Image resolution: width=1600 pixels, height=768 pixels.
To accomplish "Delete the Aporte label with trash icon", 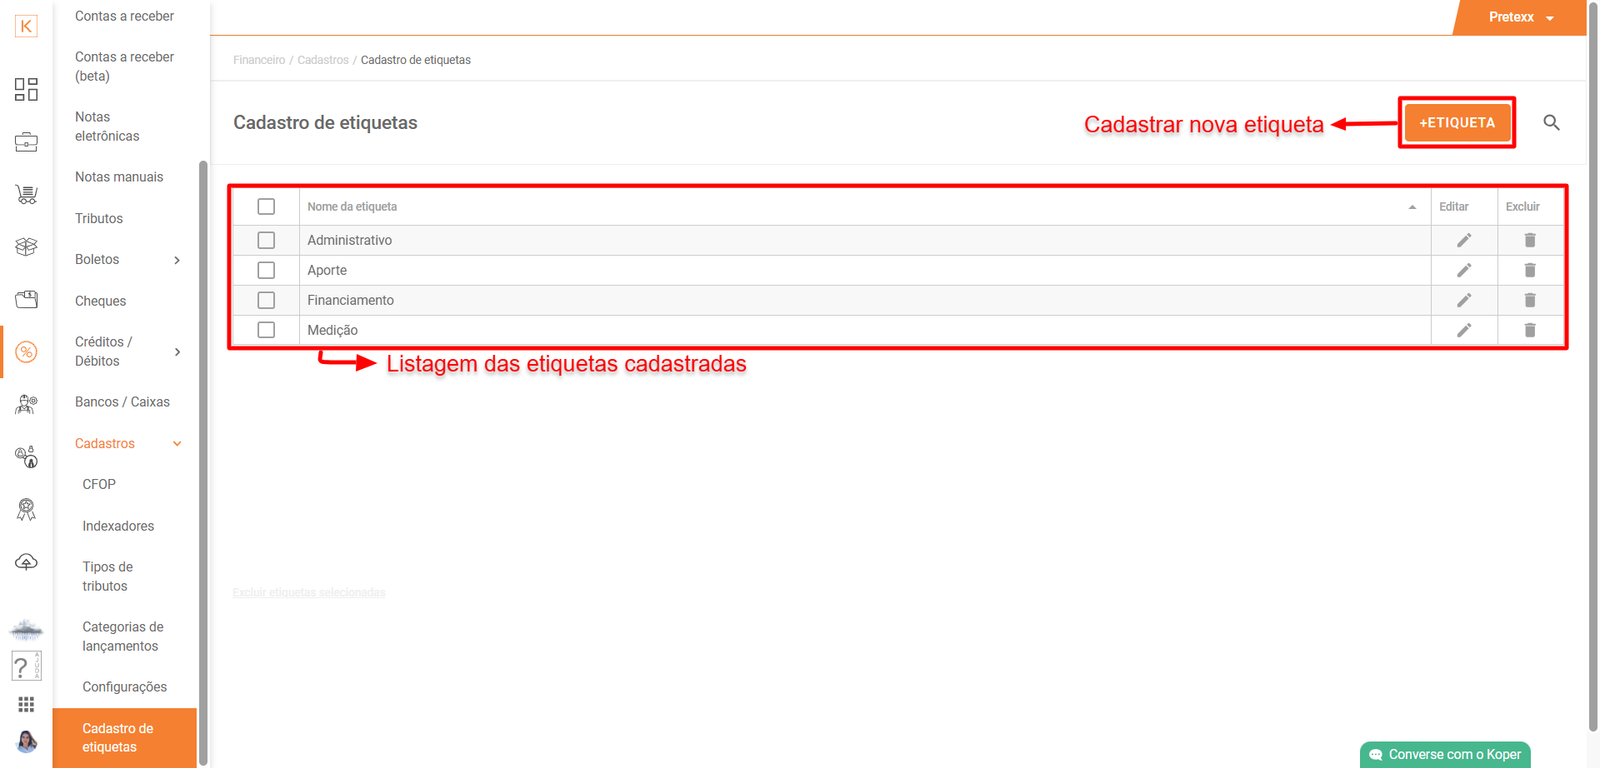I will tap(1529, 270).
